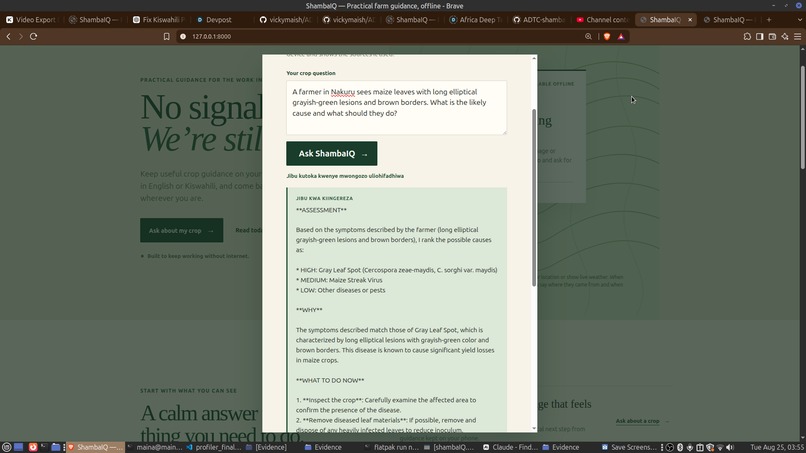
Task: Switch to the maina@main terminal taskbar item
Action: pos(155,447)
